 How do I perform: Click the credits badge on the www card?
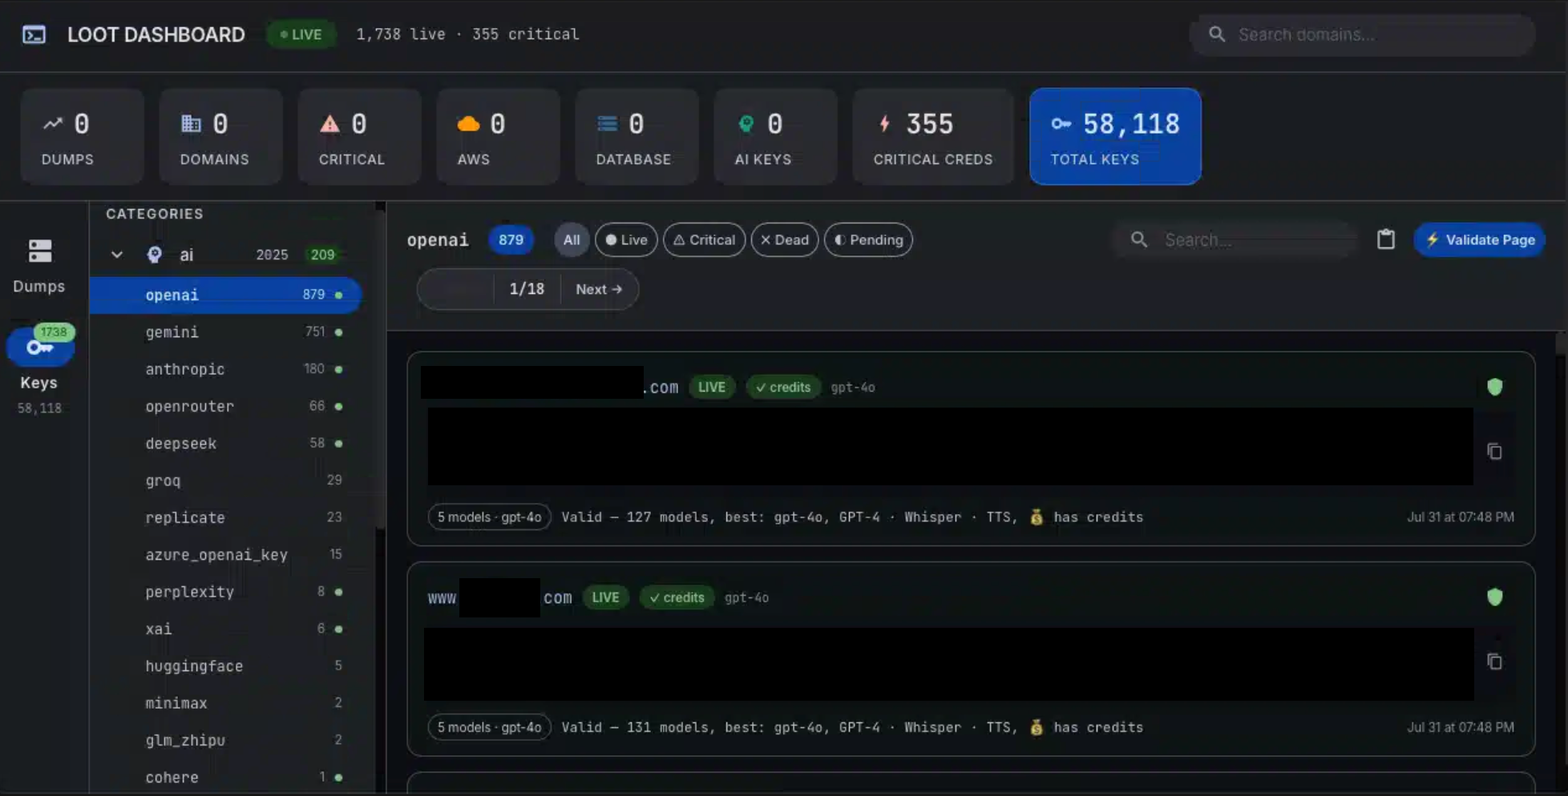click(677, 597)
